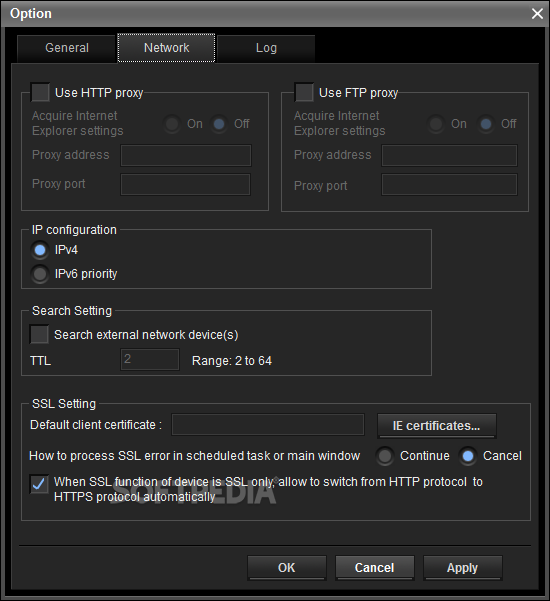Enable the Use HTTP proxy checkbox

[x=40, y=92]
